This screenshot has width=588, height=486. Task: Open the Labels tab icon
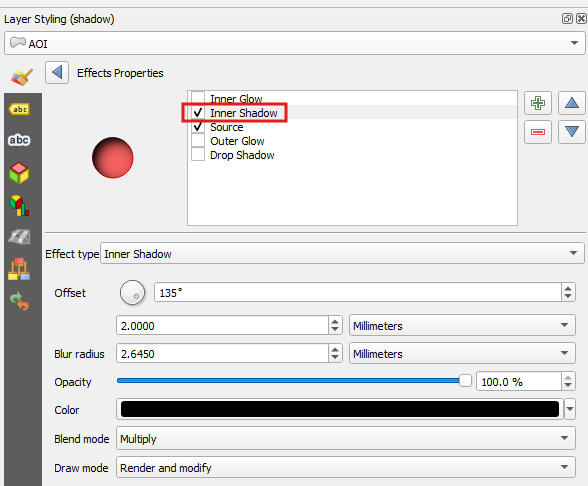pyautogui.click(x=19, y=109)
